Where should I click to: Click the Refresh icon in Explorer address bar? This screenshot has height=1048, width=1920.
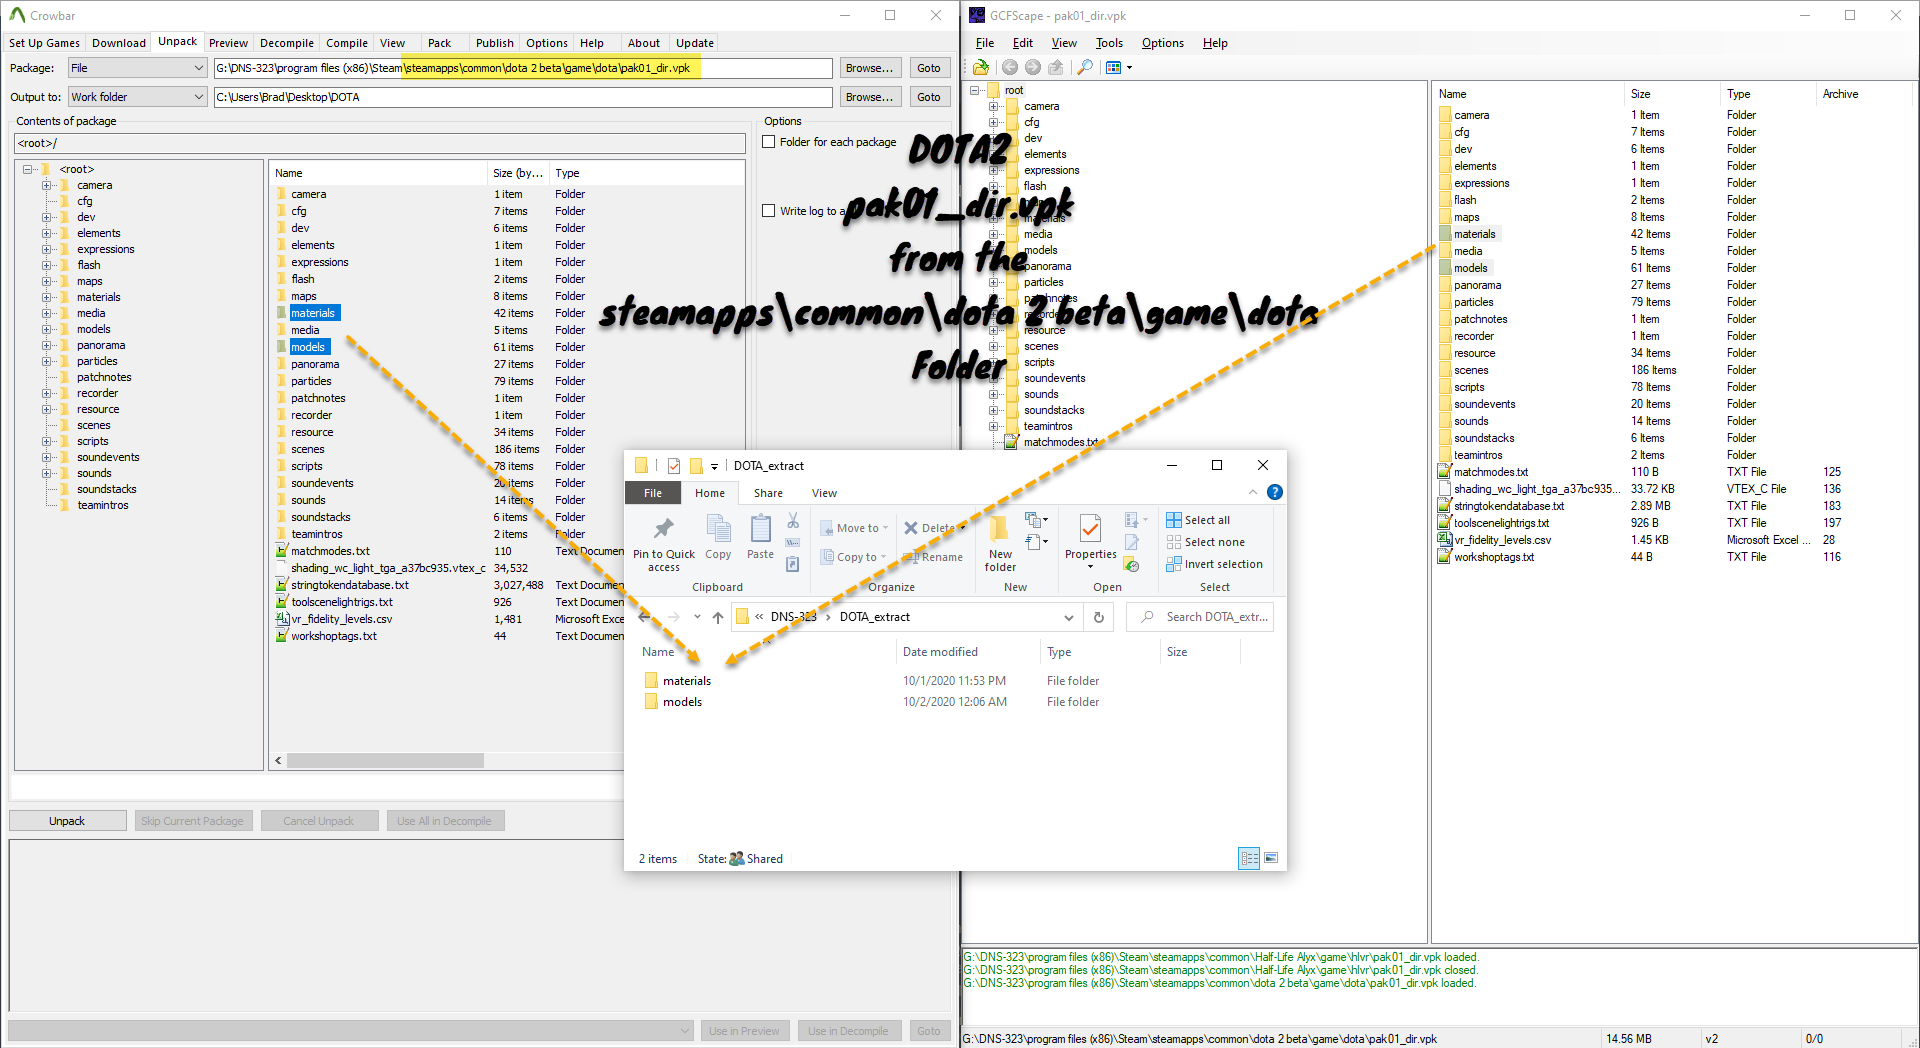click(1099, 617)
